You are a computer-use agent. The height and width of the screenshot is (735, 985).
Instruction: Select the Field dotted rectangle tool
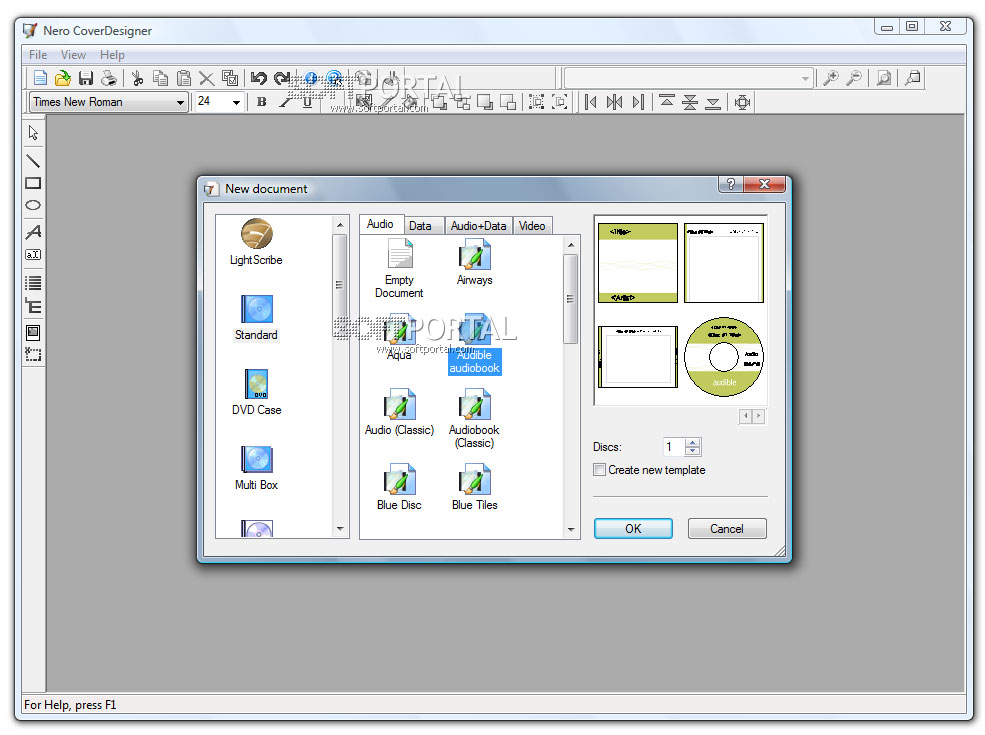pos(33,354)
